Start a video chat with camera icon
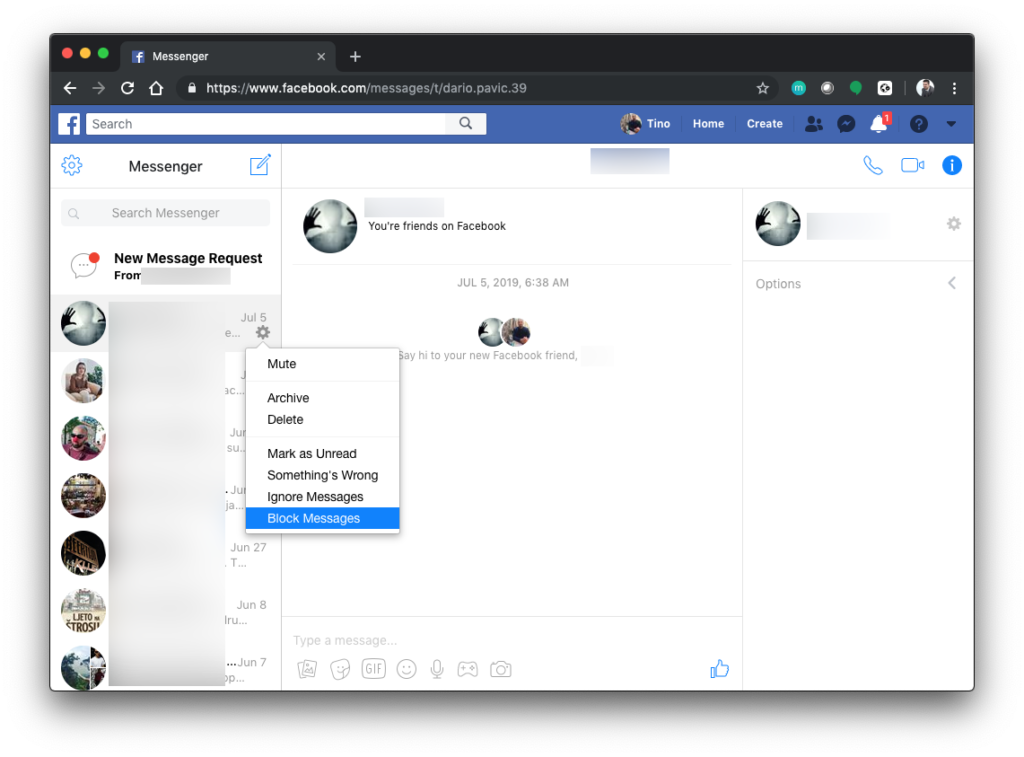The height and width of the screenshot is (757, 1024). tap(912, 166)
